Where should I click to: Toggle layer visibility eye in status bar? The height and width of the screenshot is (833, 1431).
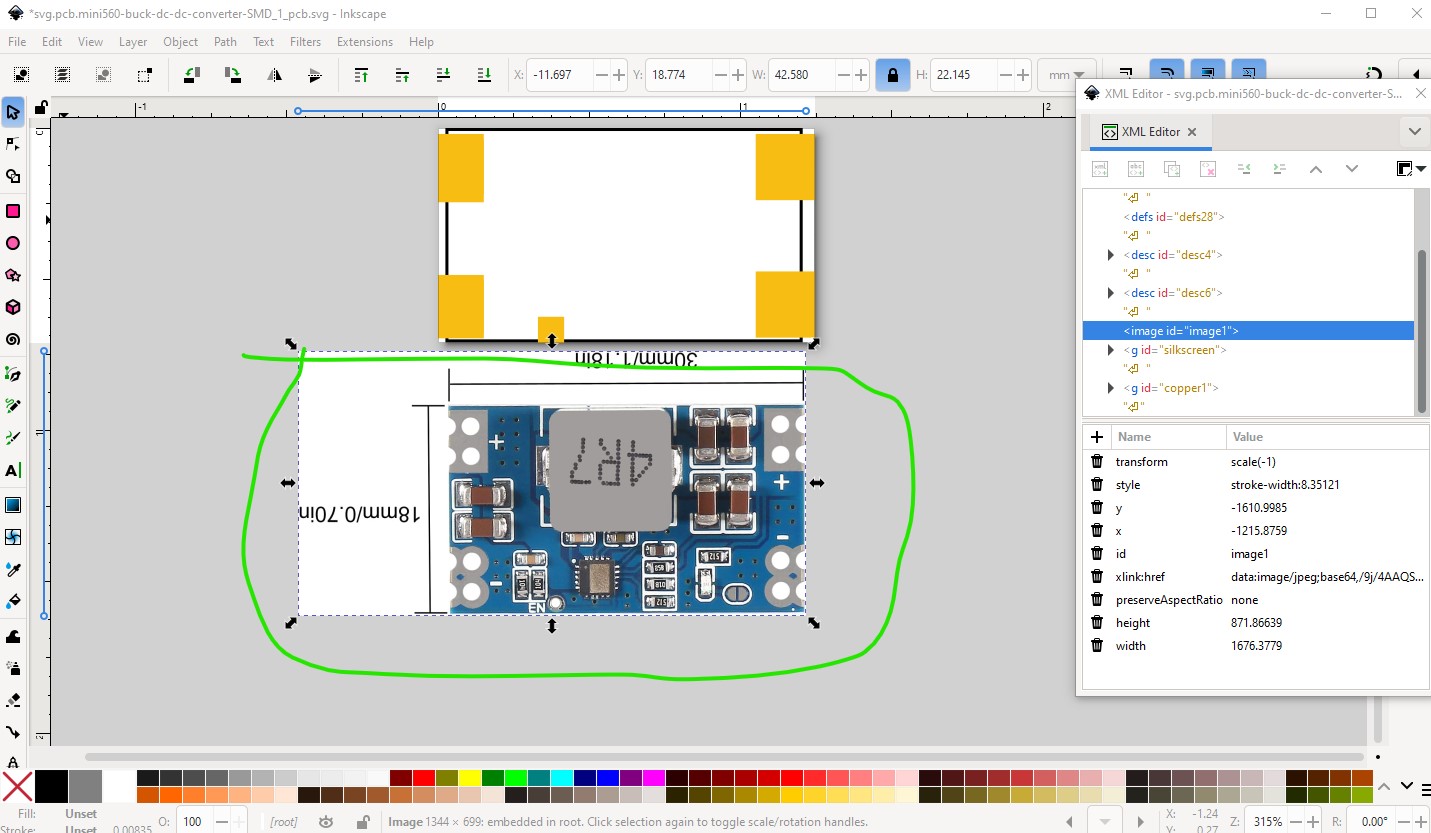[326, 822]
